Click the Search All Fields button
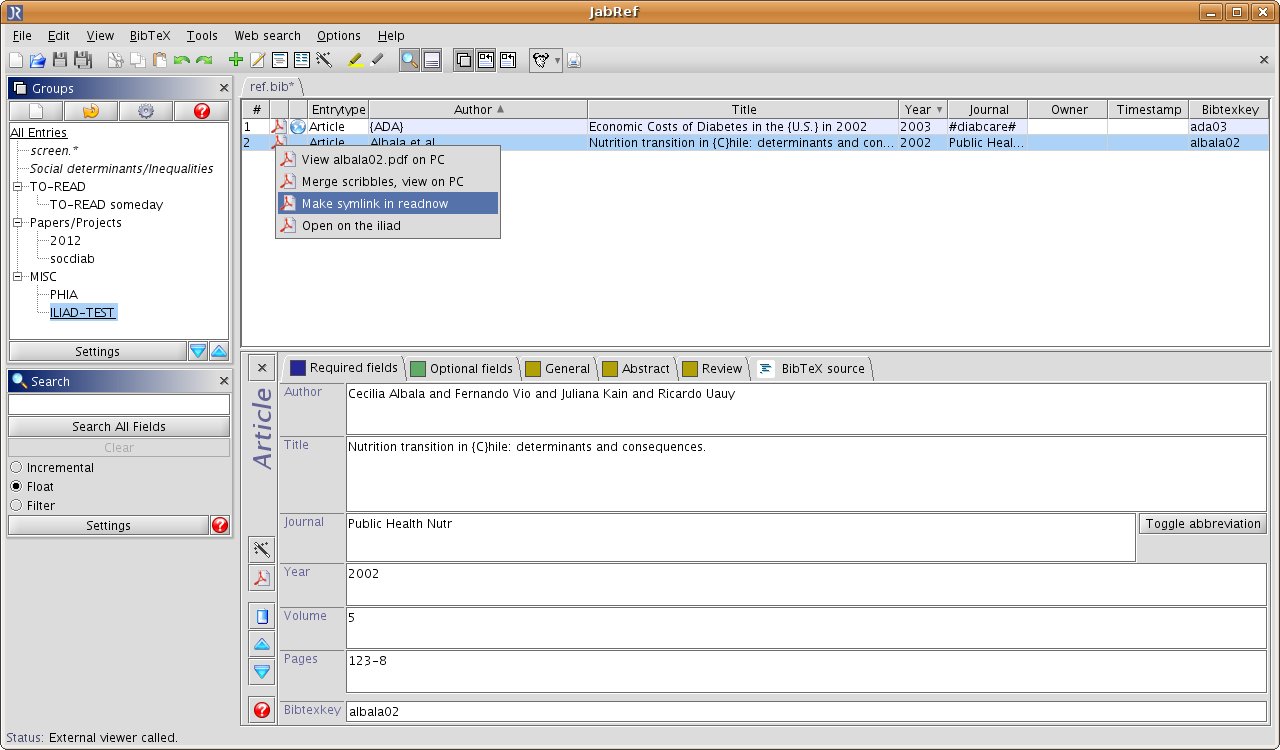Screen dimensions: 1280x750 [119, 427]
